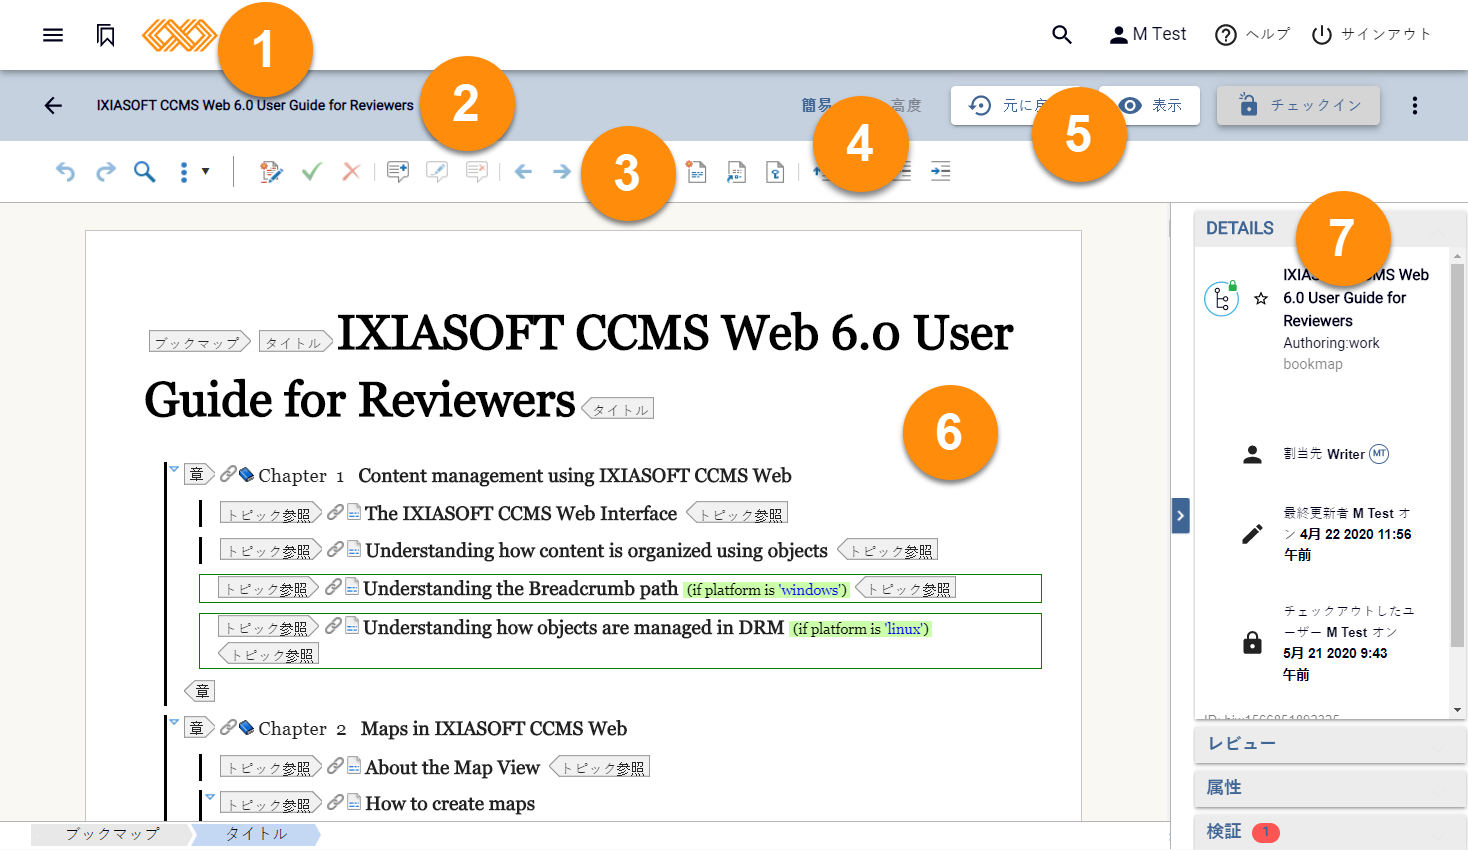Toggle 表示 view with eye icon
1468x850 pixels.
[1150, 105]
